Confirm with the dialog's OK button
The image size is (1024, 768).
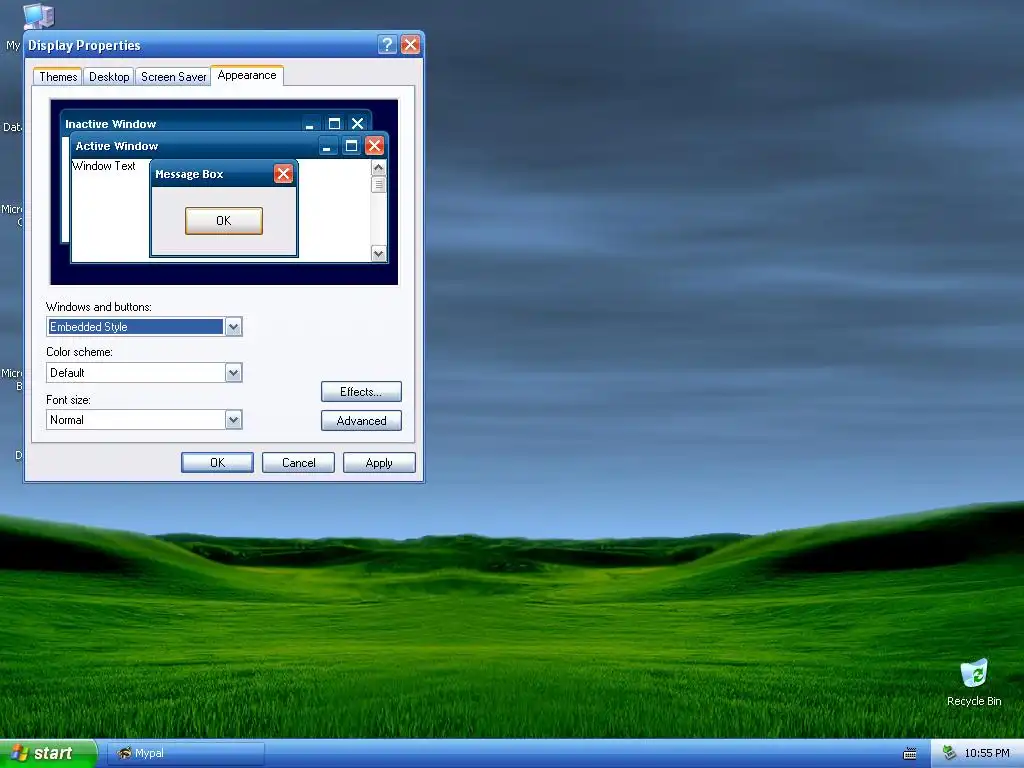coord(217,462)
